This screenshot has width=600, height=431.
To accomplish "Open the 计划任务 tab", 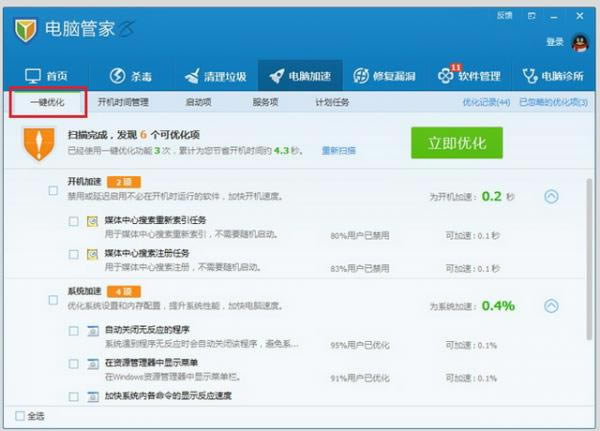I will click(x=332, y=102).
